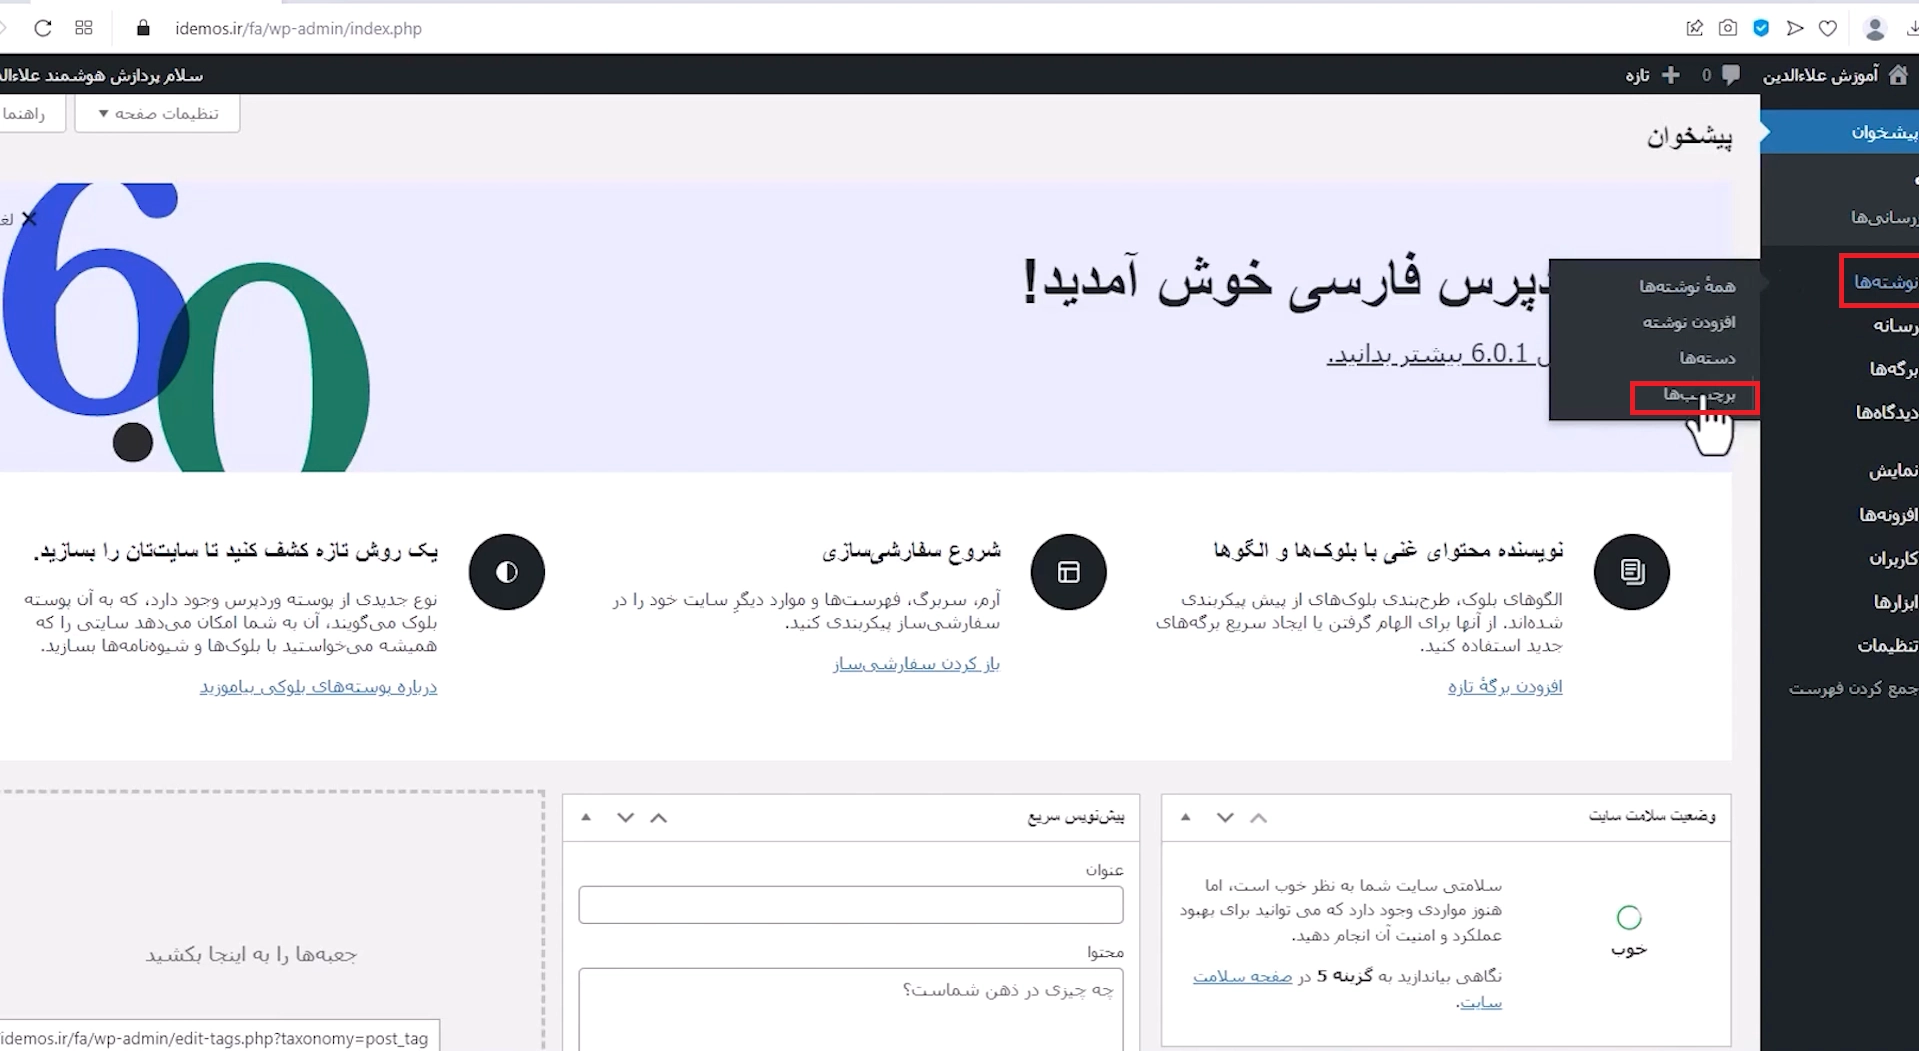The height and width of the screenshot is (1051, 1919).
Task: Reload the page with the browser refresh icon
Action: click(42, 28)
